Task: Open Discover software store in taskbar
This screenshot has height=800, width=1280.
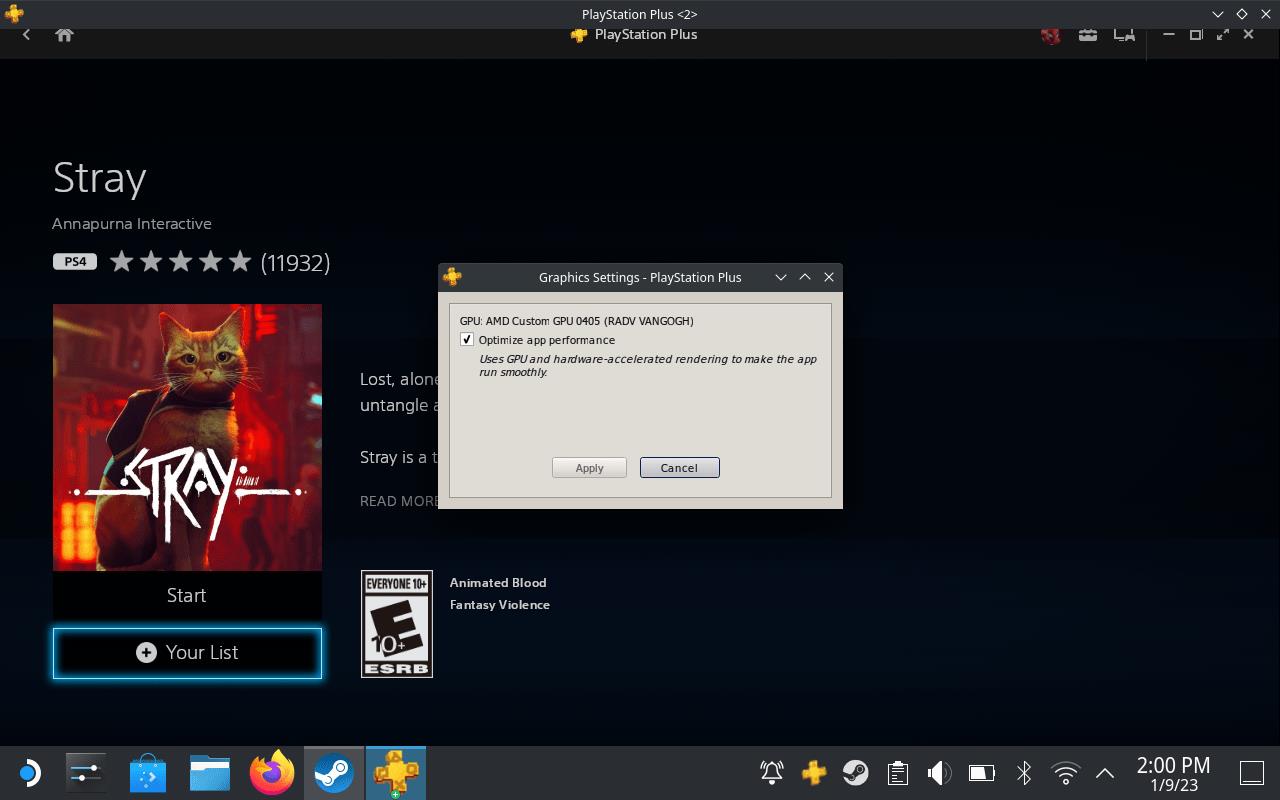Action: pyautogui.click(x=148, y=773)
